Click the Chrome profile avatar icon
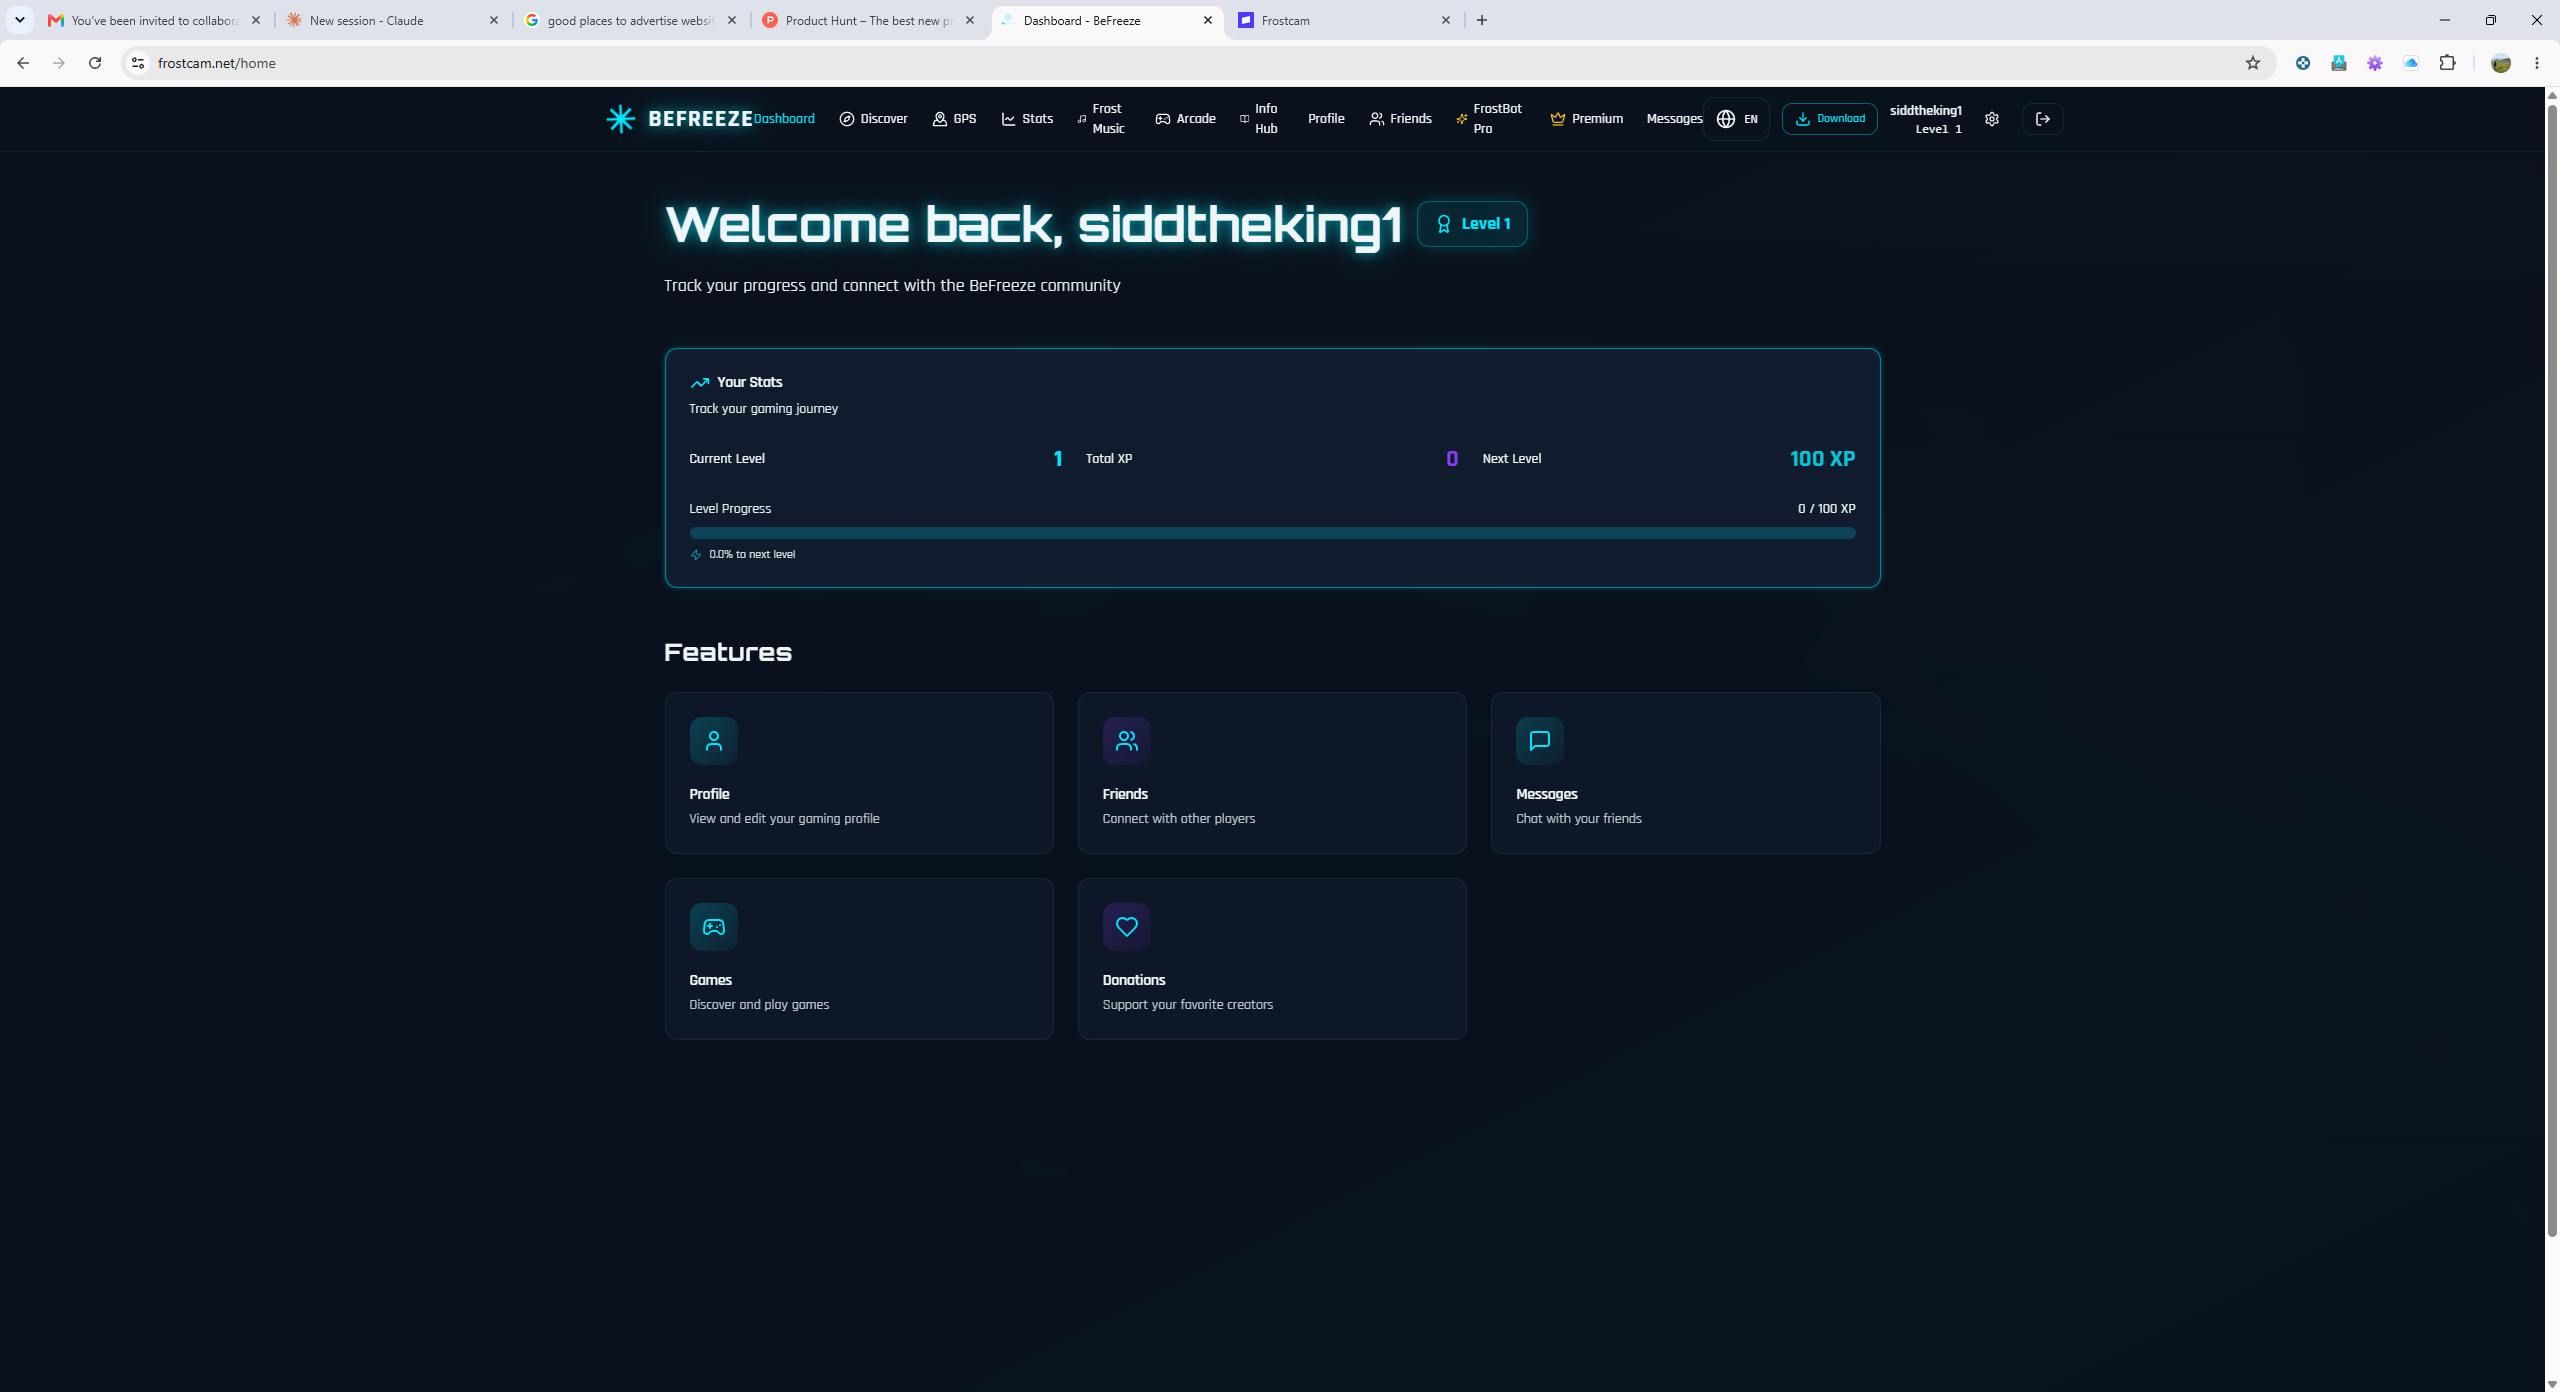This screenshot has width=2560, height=1392. coord(2500,63)
